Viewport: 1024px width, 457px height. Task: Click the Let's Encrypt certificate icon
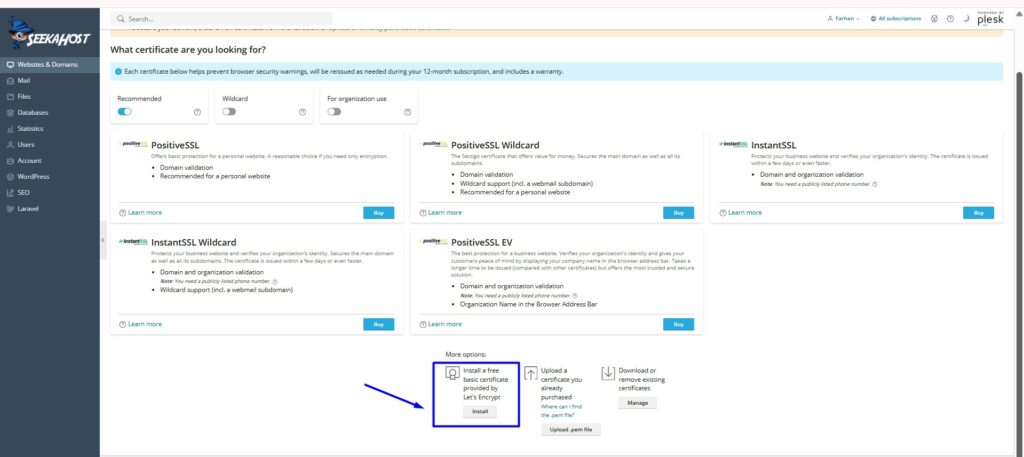452,373
